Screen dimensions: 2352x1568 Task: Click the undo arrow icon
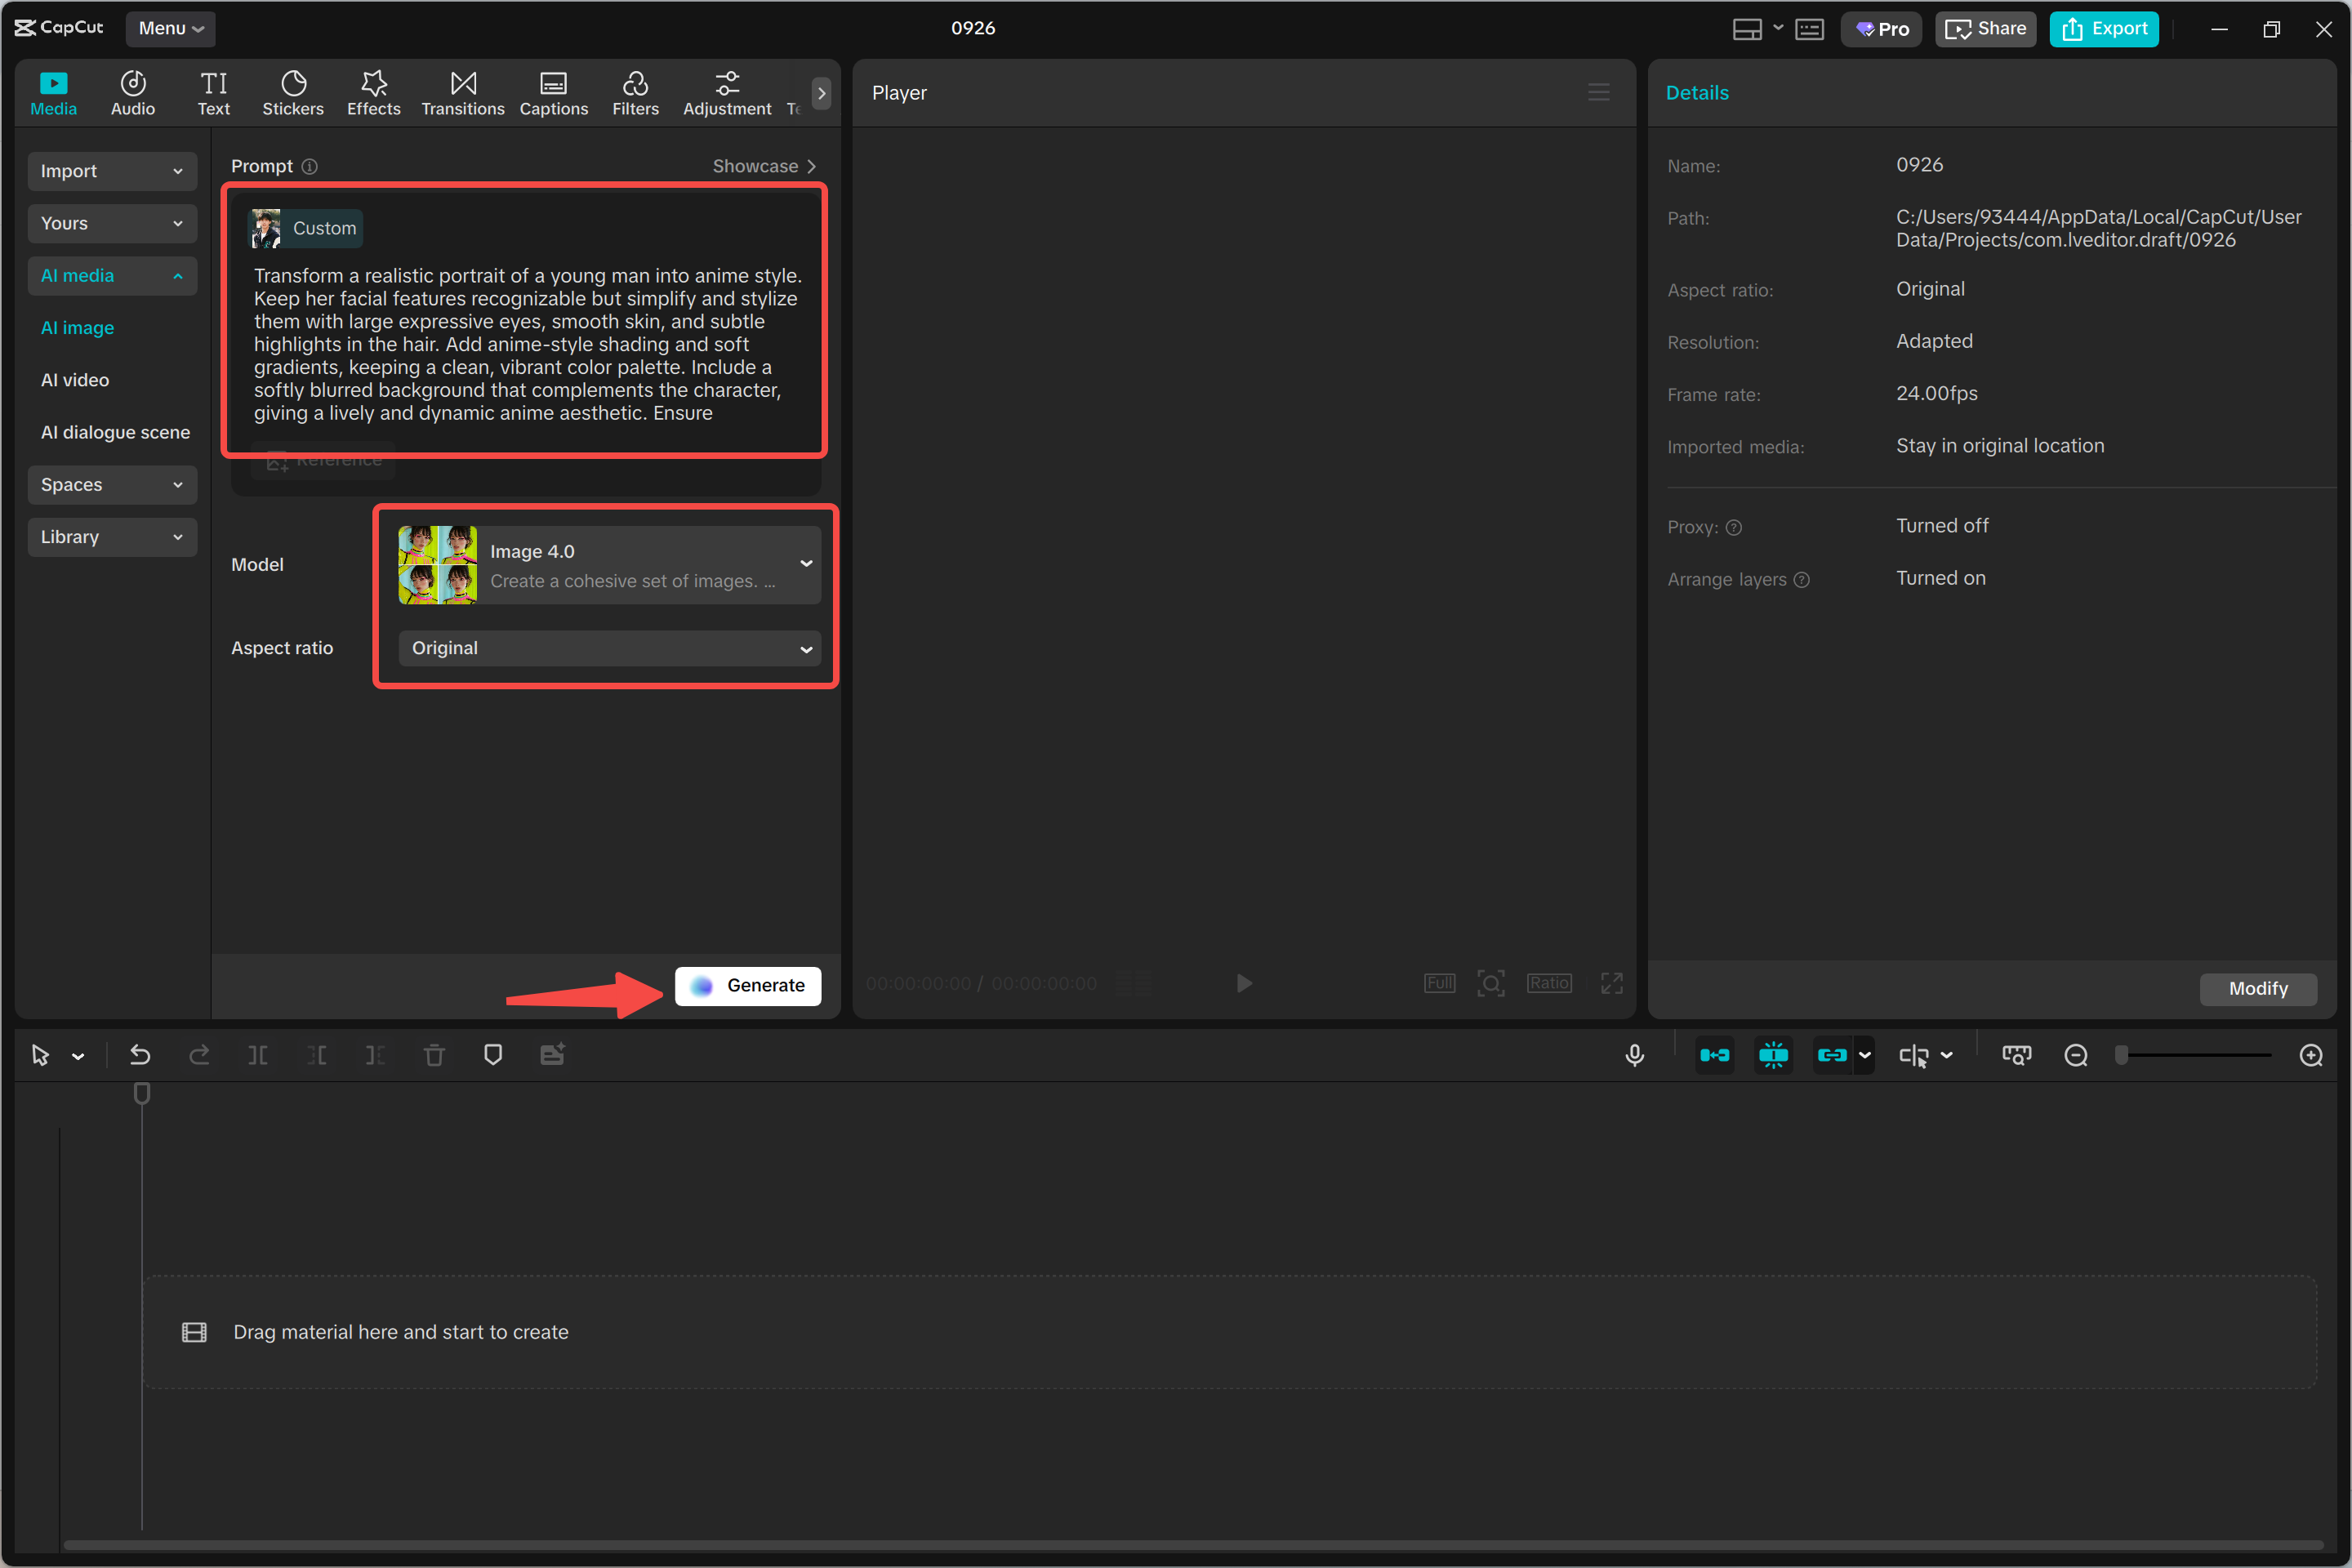coord(140,1055)
